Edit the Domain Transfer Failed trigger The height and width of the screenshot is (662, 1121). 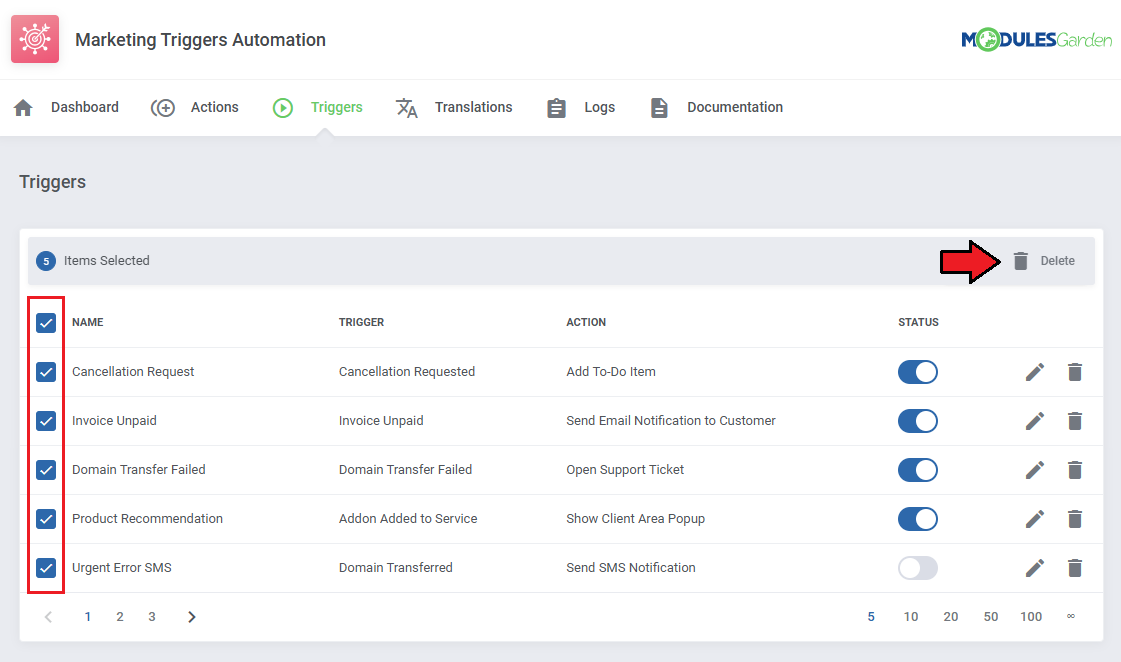click(x=1034, y=470)
